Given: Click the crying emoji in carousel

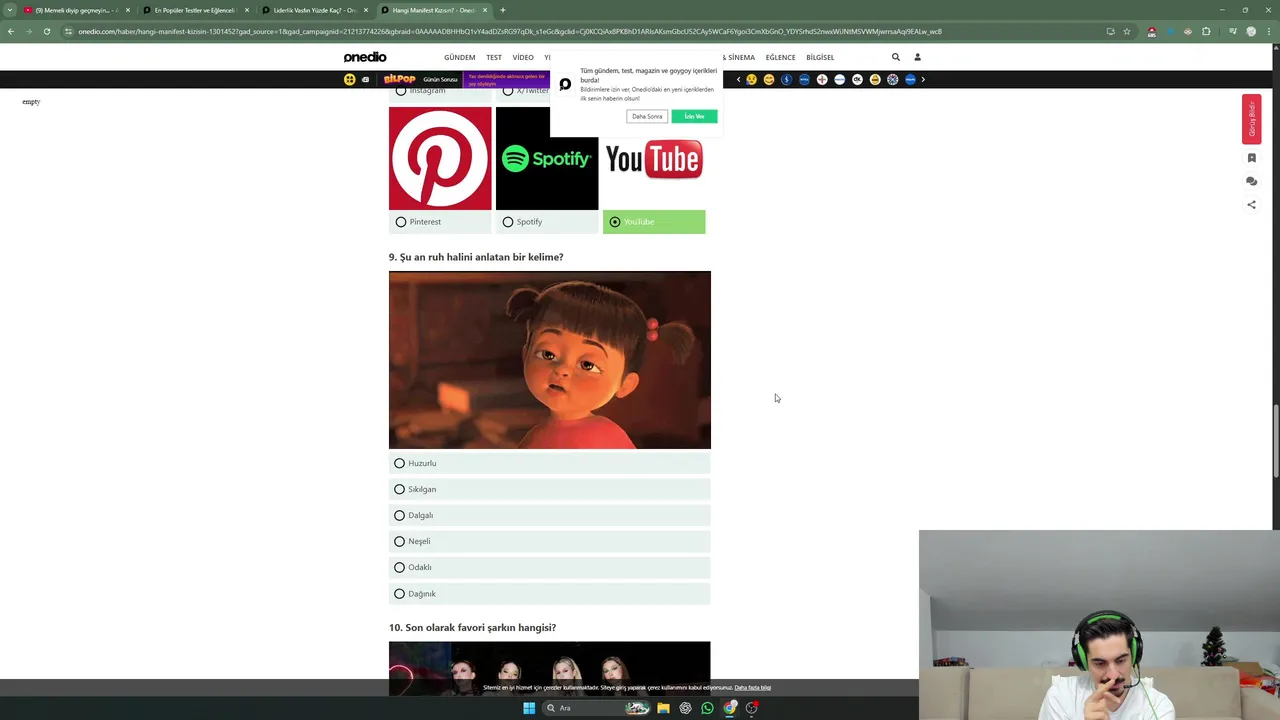Looking at the screenshot, I should tap(751, 79).
